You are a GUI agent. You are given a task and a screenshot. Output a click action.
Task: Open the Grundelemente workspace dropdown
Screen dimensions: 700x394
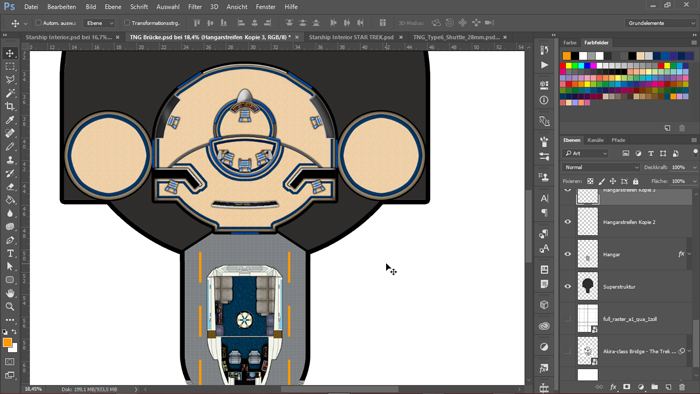click(x=660, y=23)
